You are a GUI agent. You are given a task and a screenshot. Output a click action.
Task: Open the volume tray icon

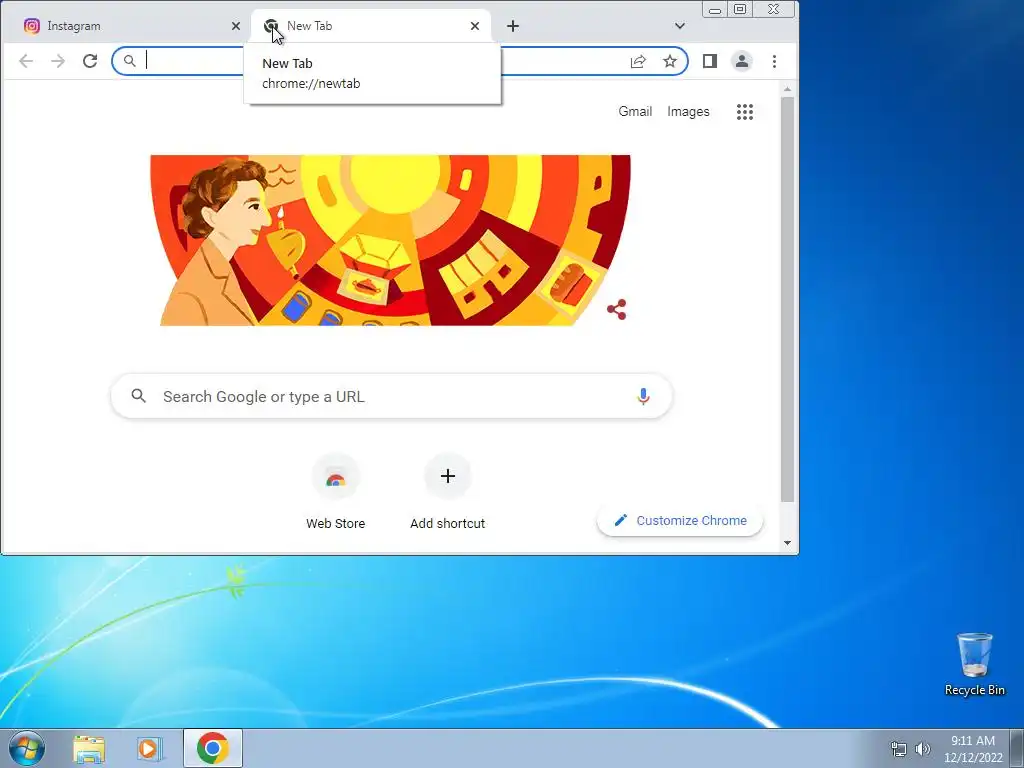tap(922, 749)
